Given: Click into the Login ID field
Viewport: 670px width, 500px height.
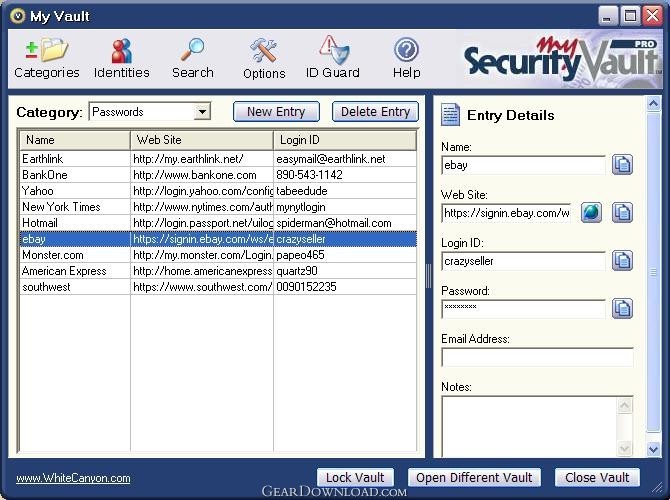Looking at the screenshot, I should tap(523, 261).
